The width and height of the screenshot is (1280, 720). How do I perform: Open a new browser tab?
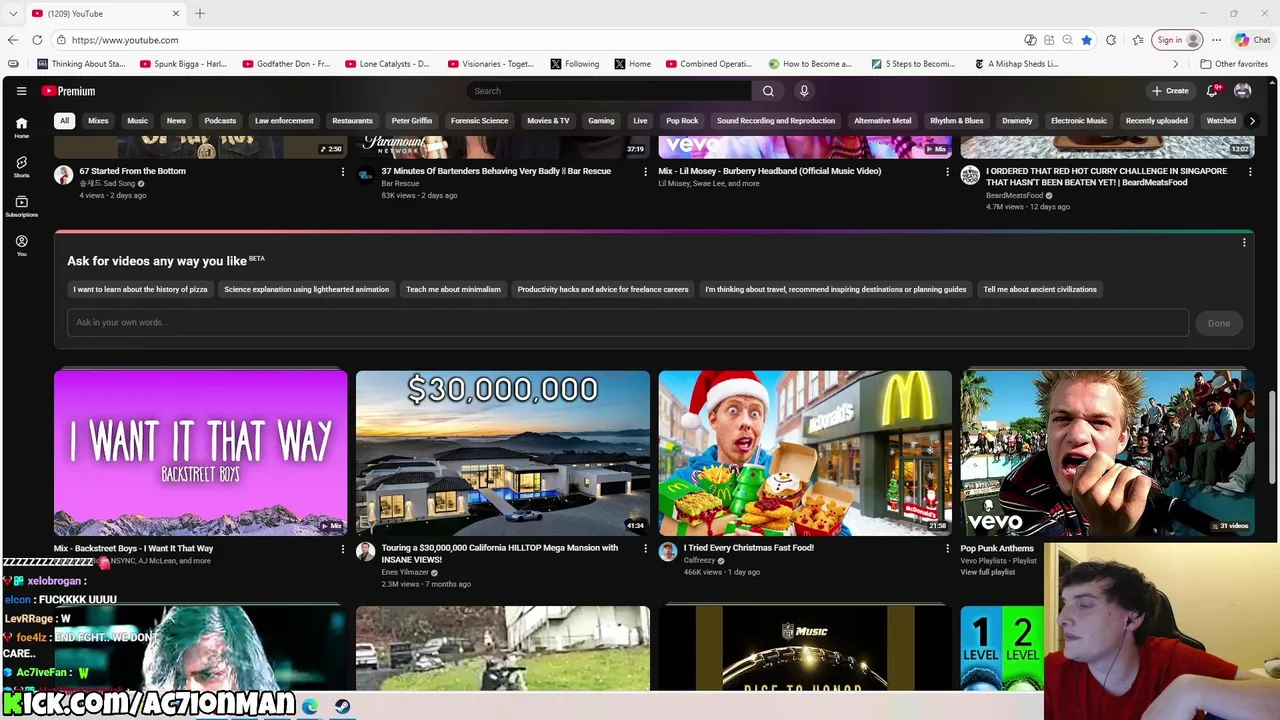[x=200, y=13]
